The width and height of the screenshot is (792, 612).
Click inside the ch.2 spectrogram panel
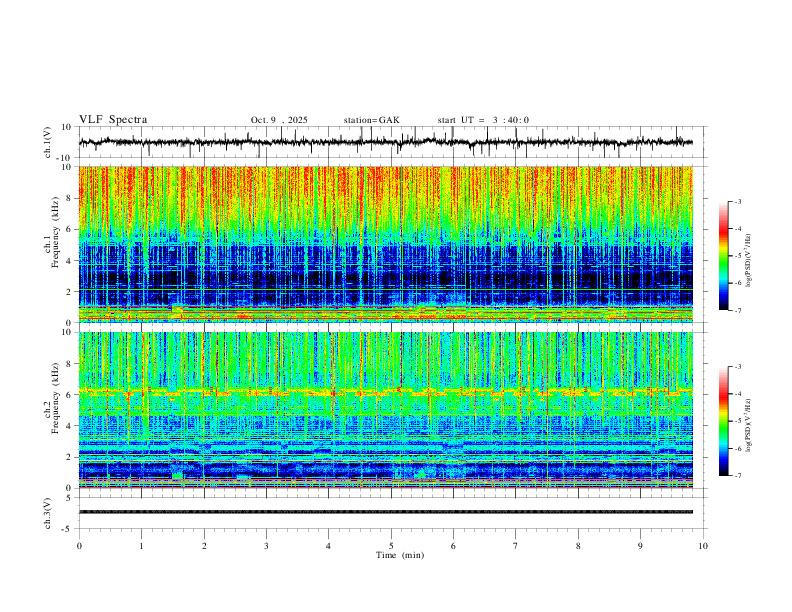(x=385, y=410)
